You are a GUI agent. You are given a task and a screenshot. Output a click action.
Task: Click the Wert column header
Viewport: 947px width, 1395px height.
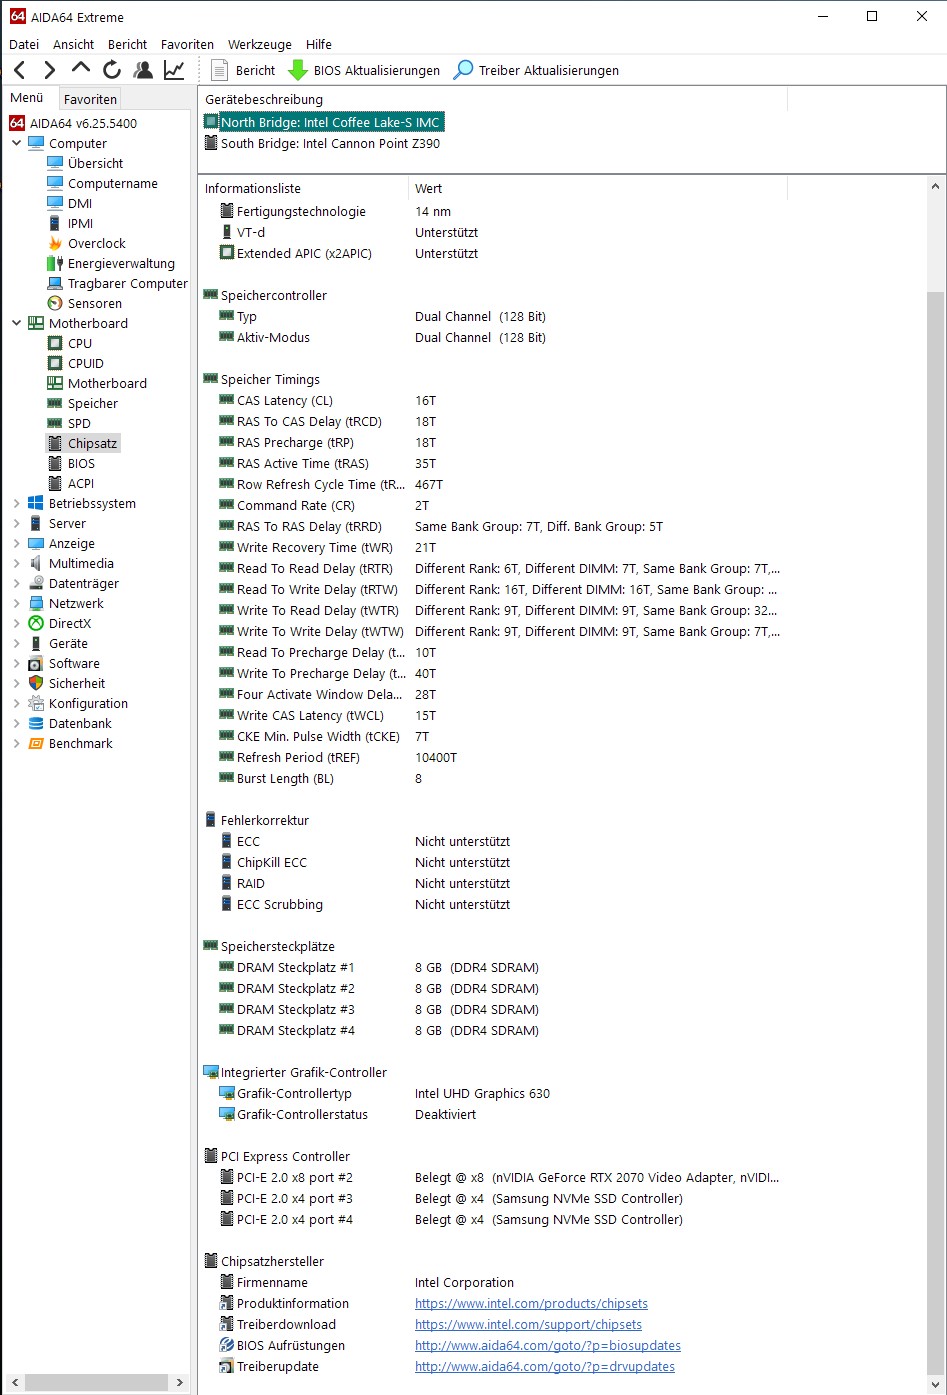pos(598,188)
